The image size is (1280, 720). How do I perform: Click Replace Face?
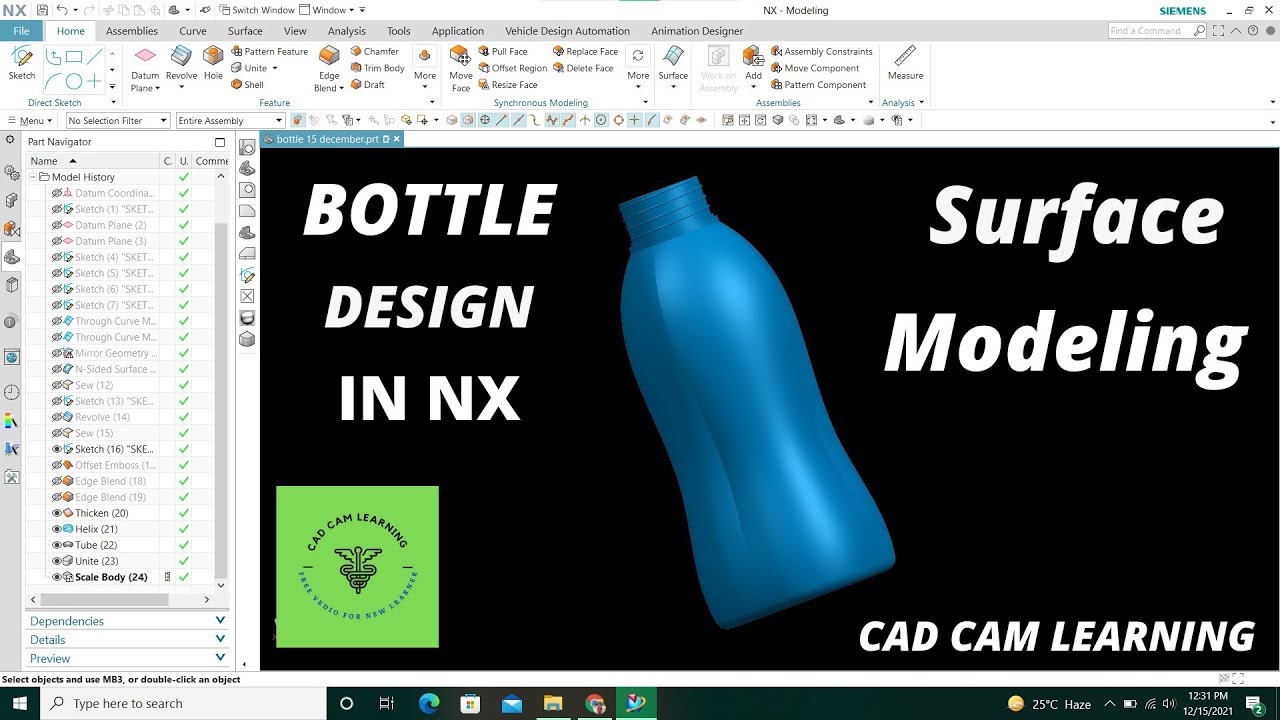tap(585, 51)
